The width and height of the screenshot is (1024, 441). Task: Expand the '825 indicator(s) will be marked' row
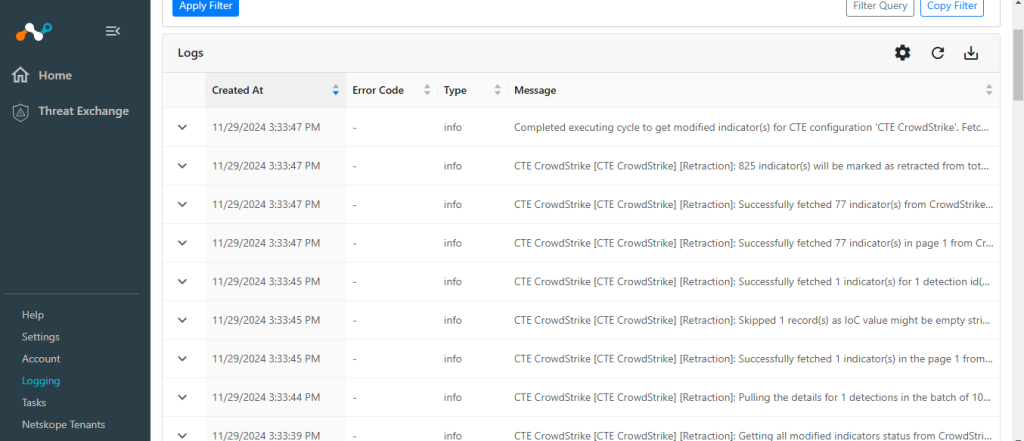[x=183, y=166]
